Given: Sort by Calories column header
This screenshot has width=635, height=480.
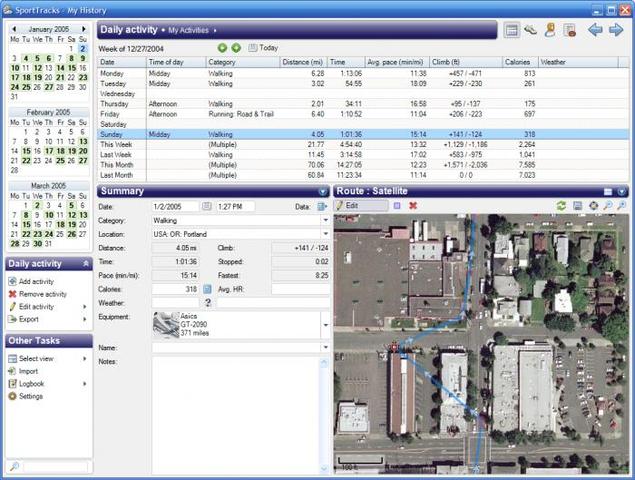Looking at the screenshot, I should 520,62.
